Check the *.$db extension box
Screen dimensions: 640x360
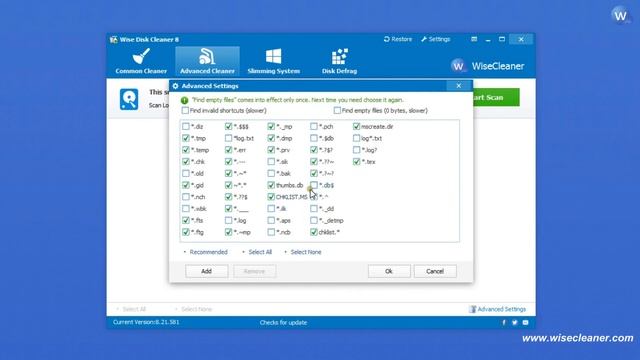314,138
